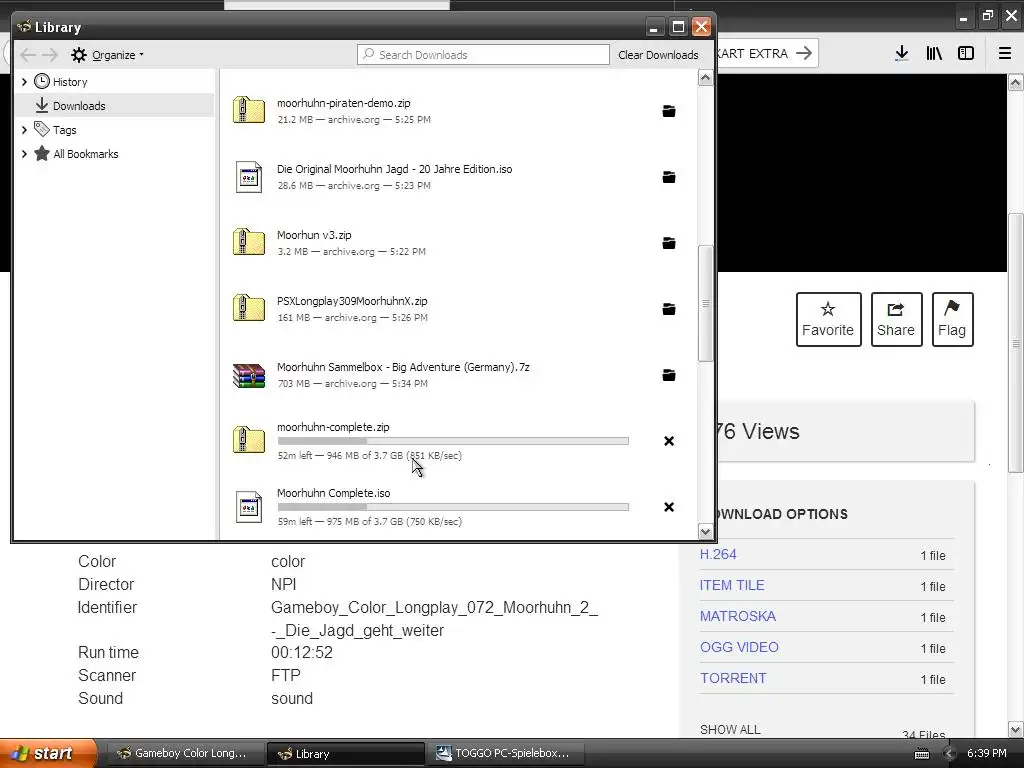Open containing folder for 20 Jahre Edition.iso
1024x768 pixels.
coord(669,177)
